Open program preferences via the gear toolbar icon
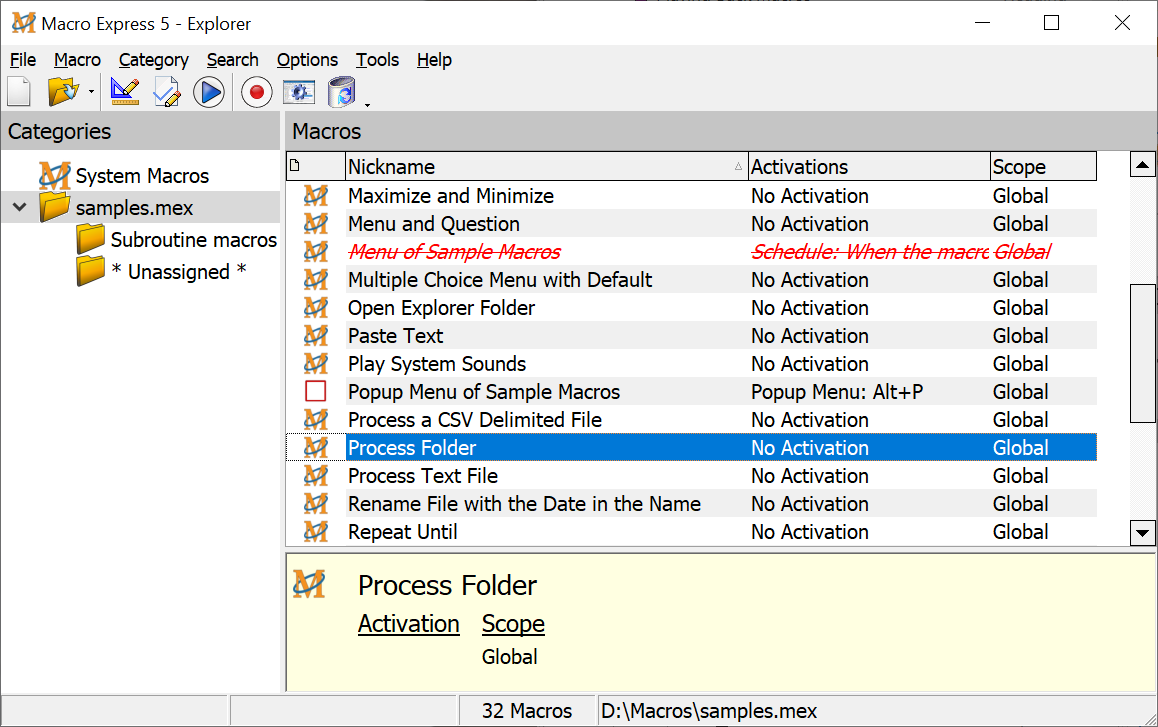This screenshot has width=1158, height=727. [296, 91]
